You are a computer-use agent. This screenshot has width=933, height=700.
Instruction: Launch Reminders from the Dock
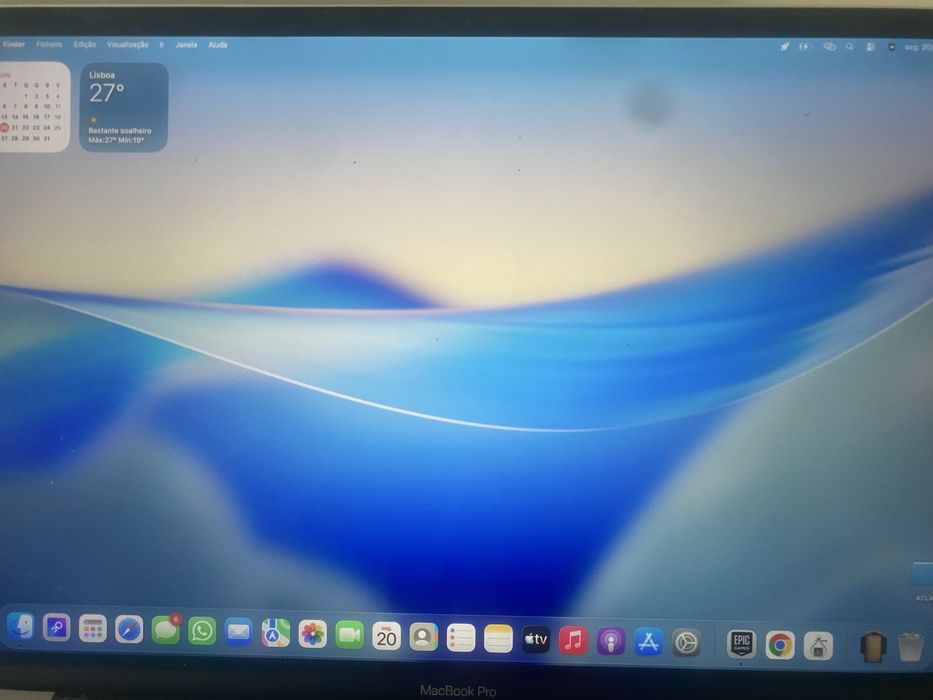(461, 638)
